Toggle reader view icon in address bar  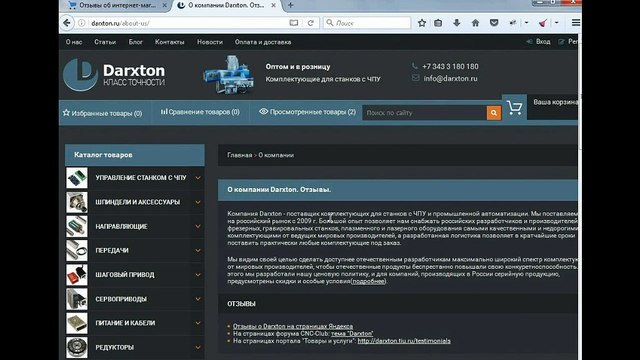click(293, 23)
